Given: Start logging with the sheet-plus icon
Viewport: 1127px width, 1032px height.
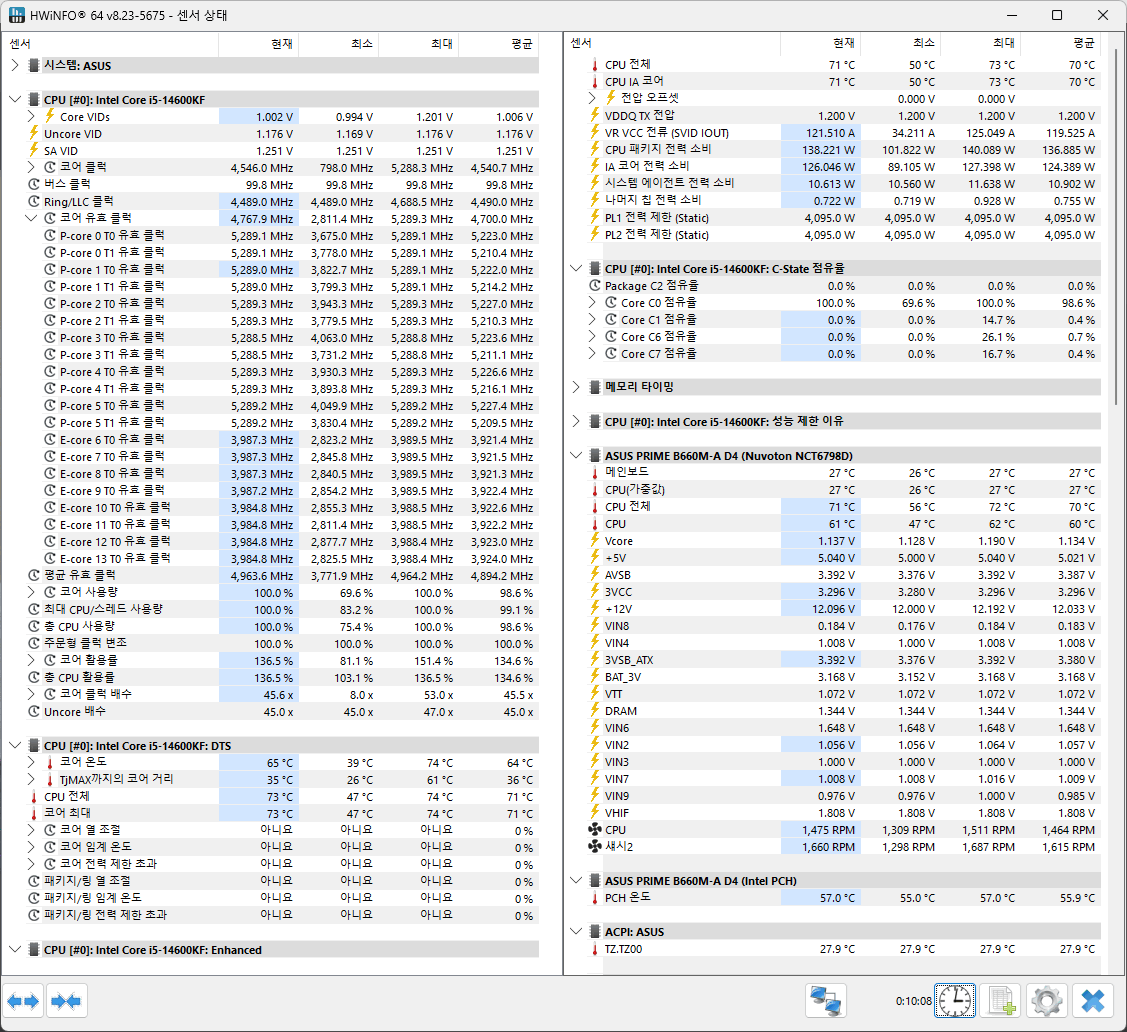Looking at the screenshot, I should click(x=1001, y=1001).
